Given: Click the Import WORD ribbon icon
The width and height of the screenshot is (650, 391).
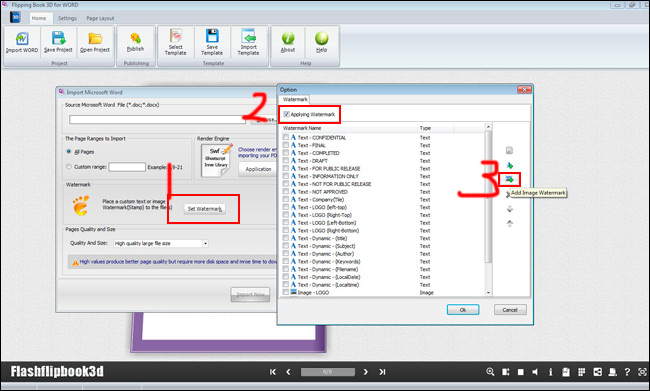Looking at the screenshot, I should (x=22, y=39).
